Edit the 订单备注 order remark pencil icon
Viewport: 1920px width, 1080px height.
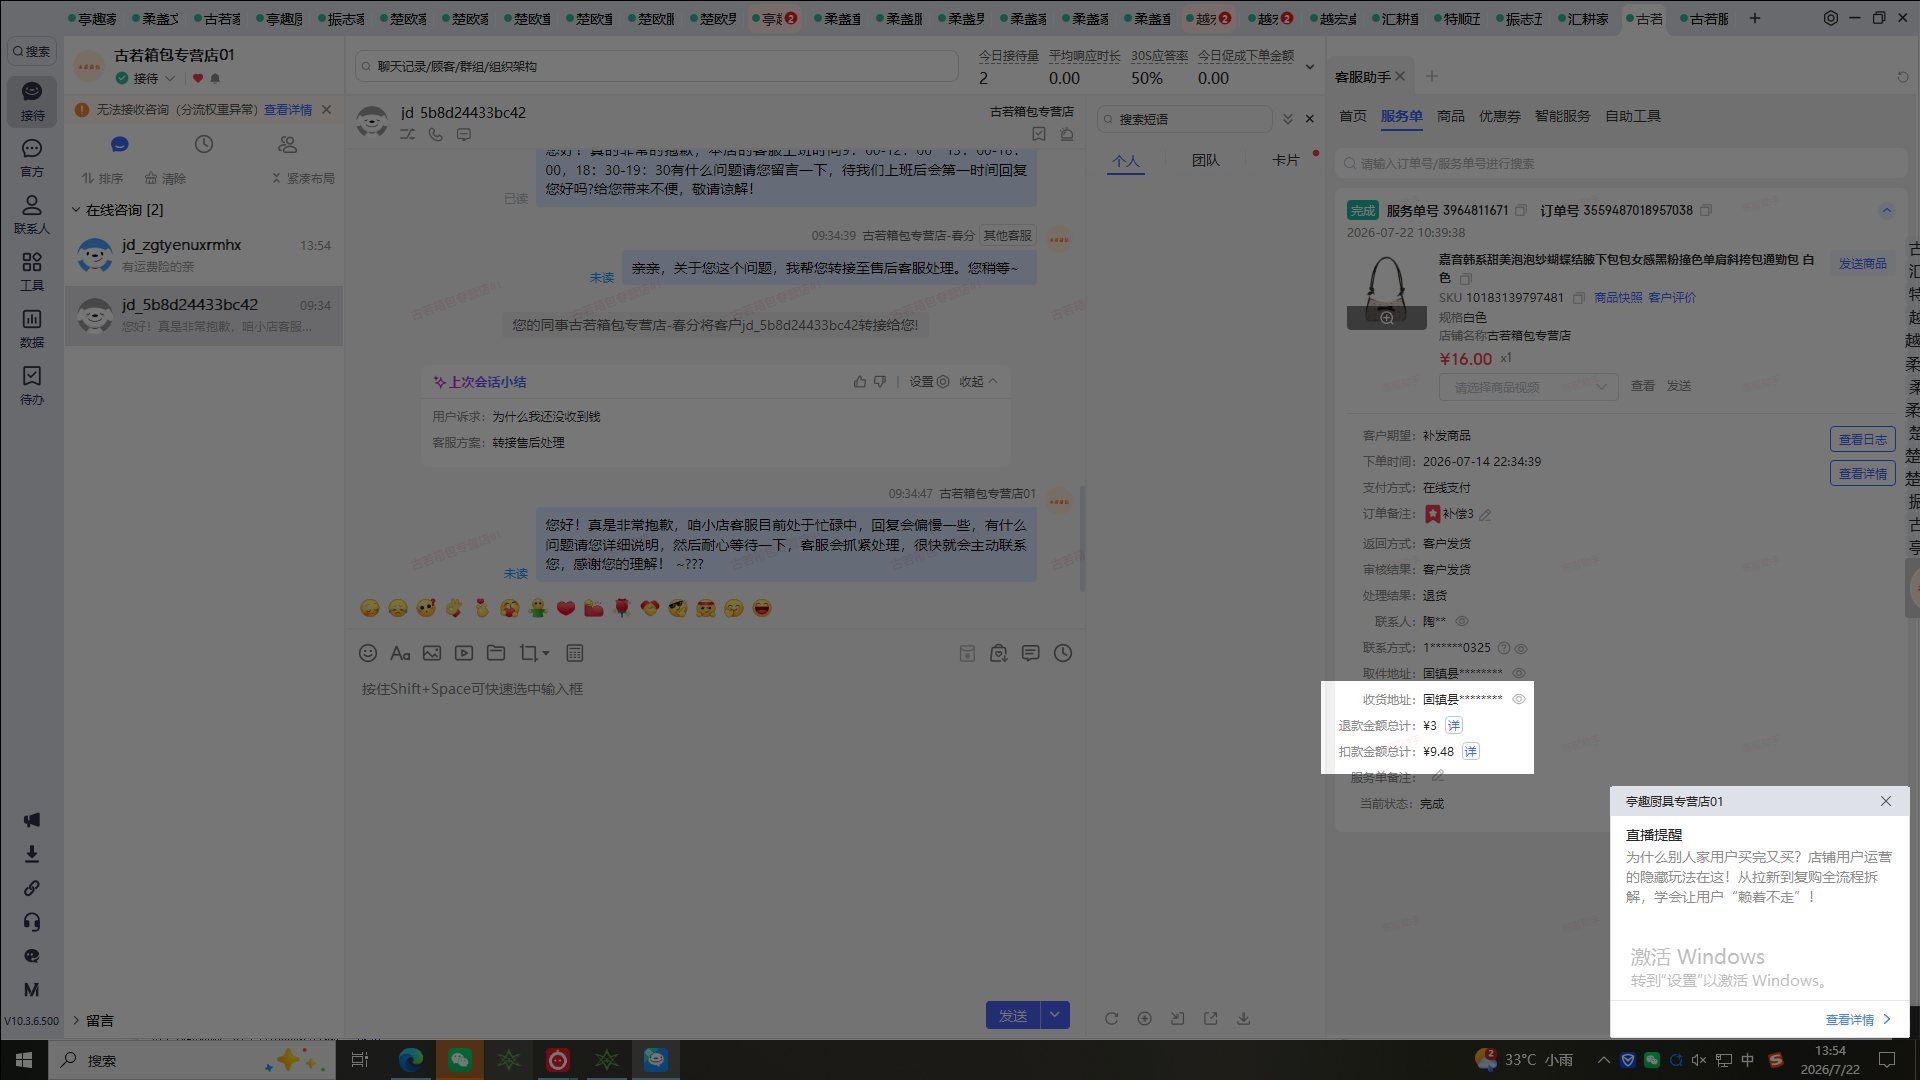pyautogui.click(x=1486, y=514)
